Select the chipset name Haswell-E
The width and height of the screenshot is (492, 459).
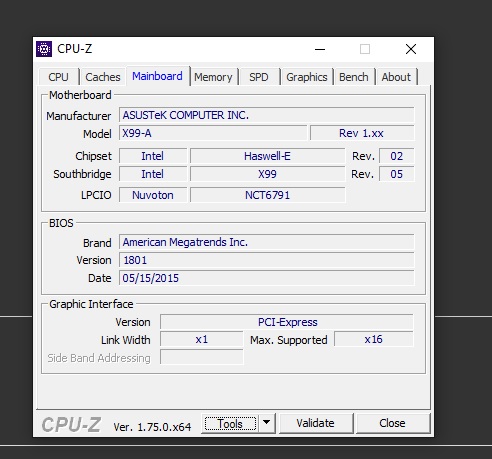(x=267, y=156)
